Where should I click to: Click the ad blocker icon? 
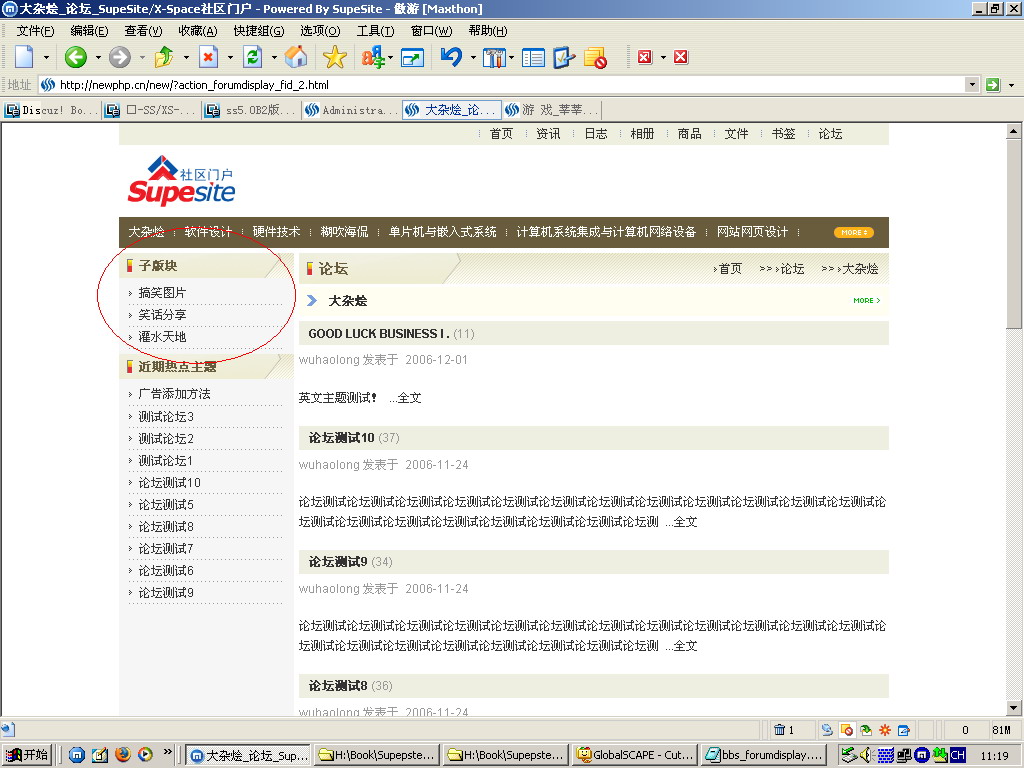click(x=596, y=57)
